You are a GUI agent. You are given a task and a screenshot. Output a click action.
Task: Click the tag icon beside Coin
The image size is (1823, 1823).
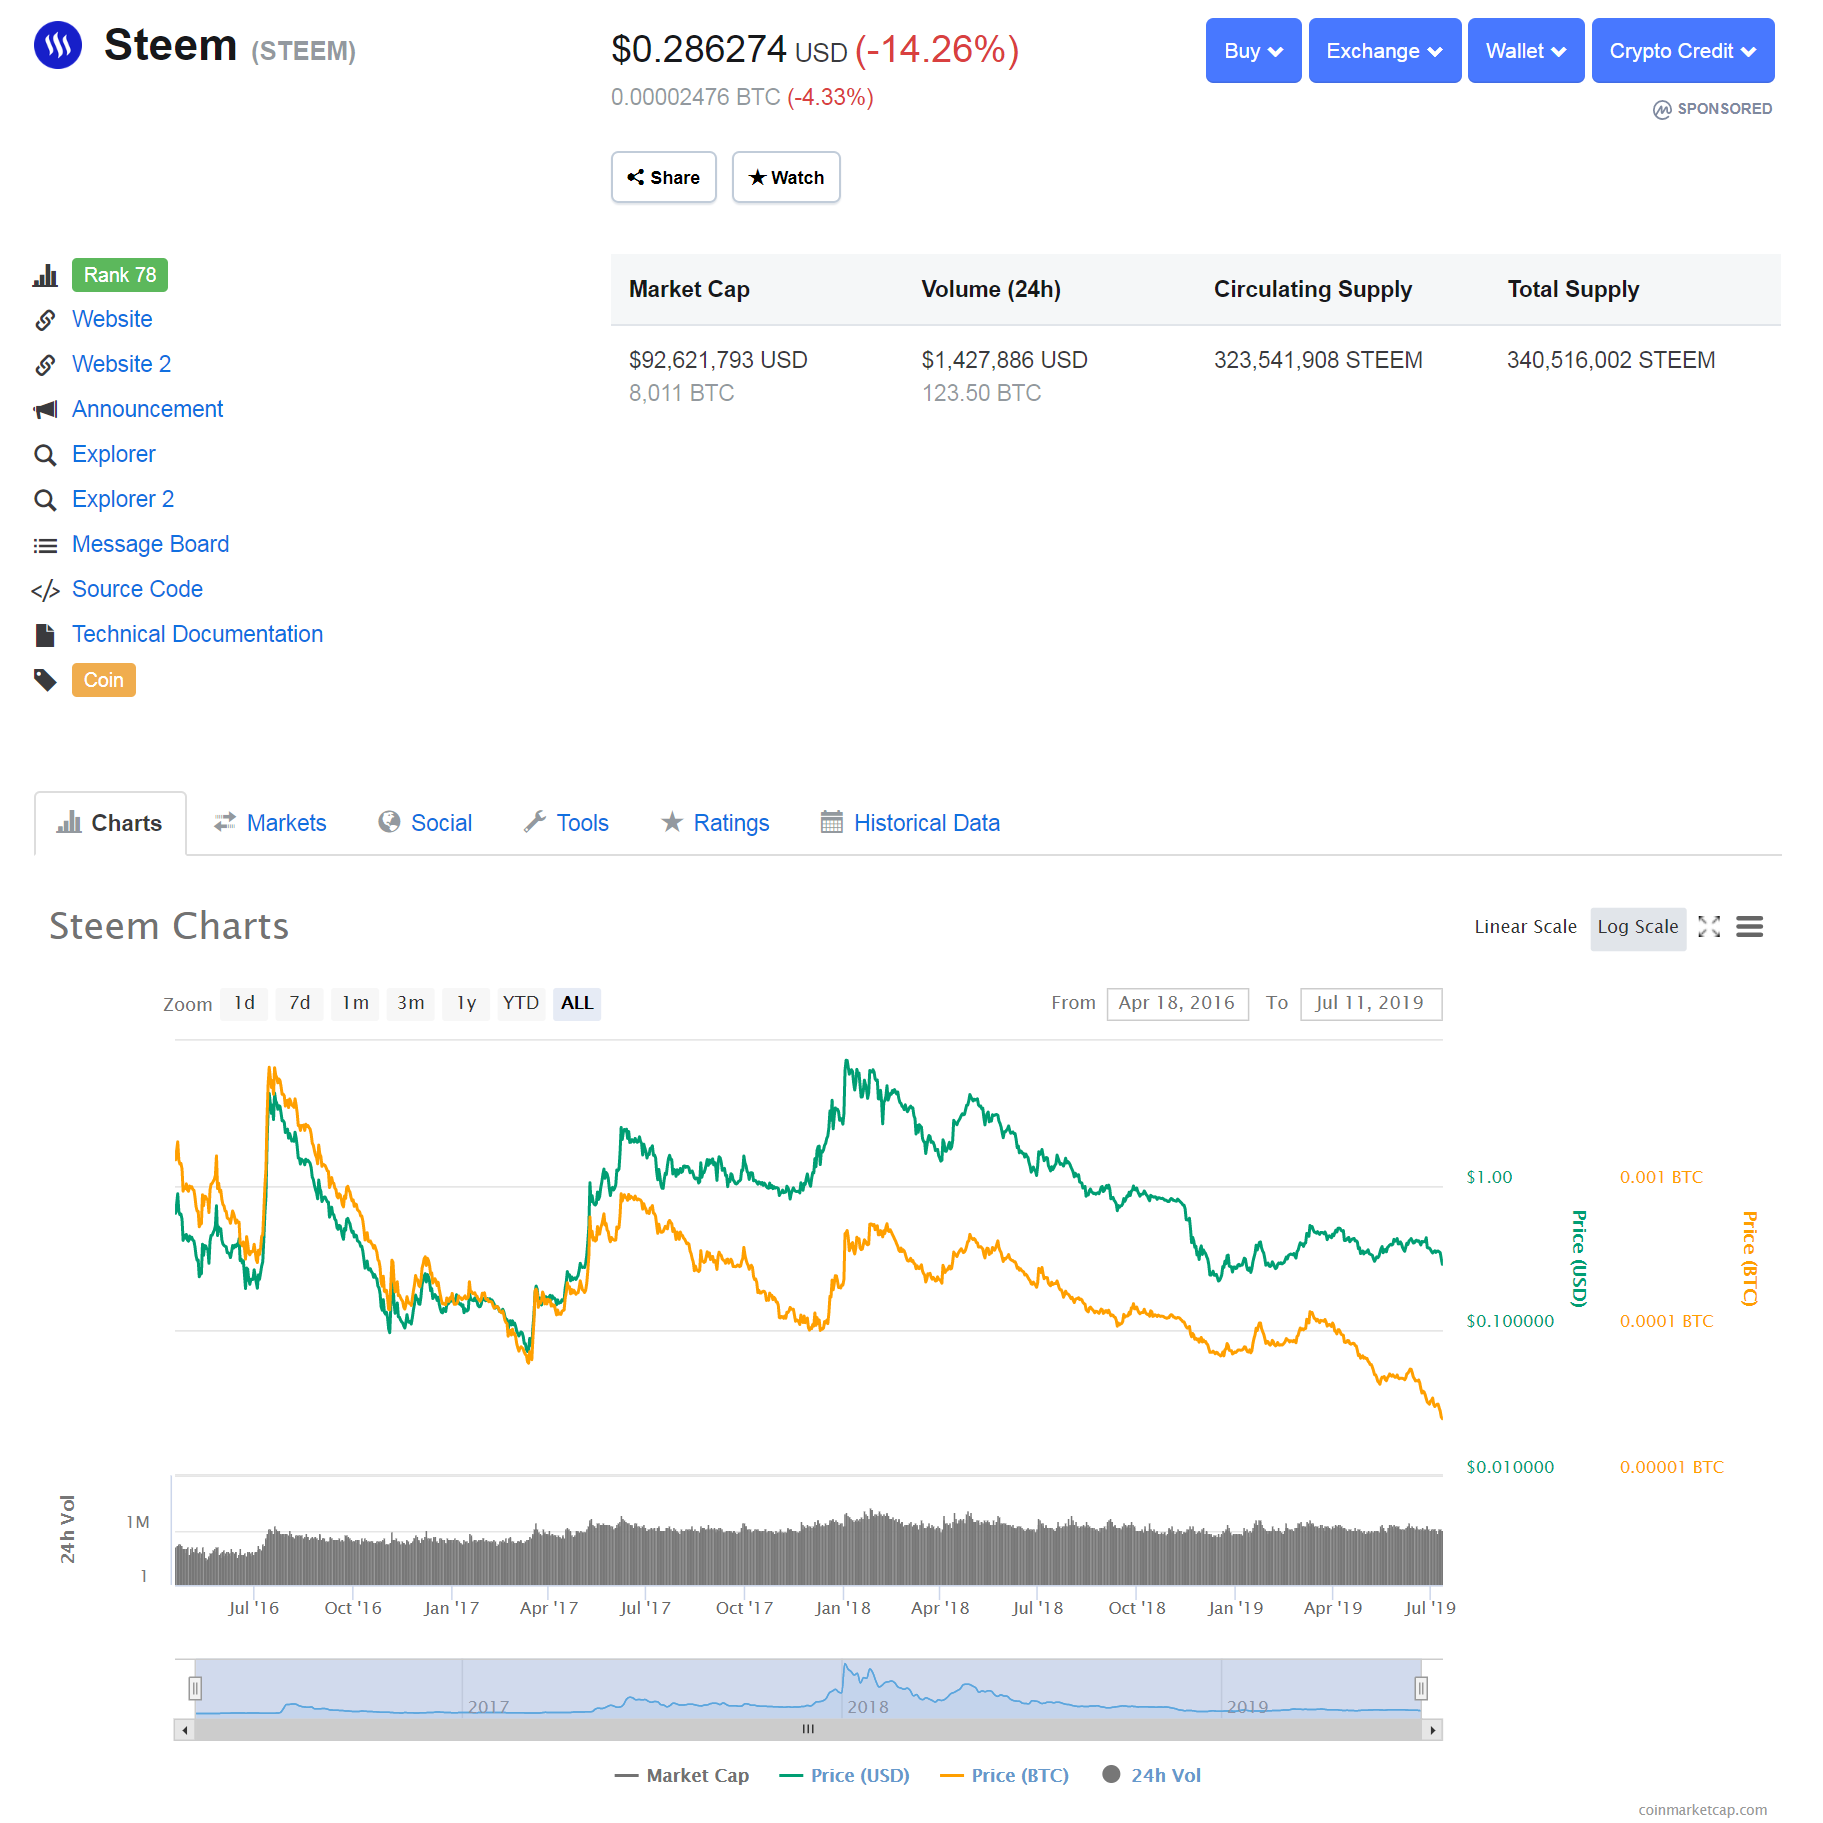pos(45,680)
